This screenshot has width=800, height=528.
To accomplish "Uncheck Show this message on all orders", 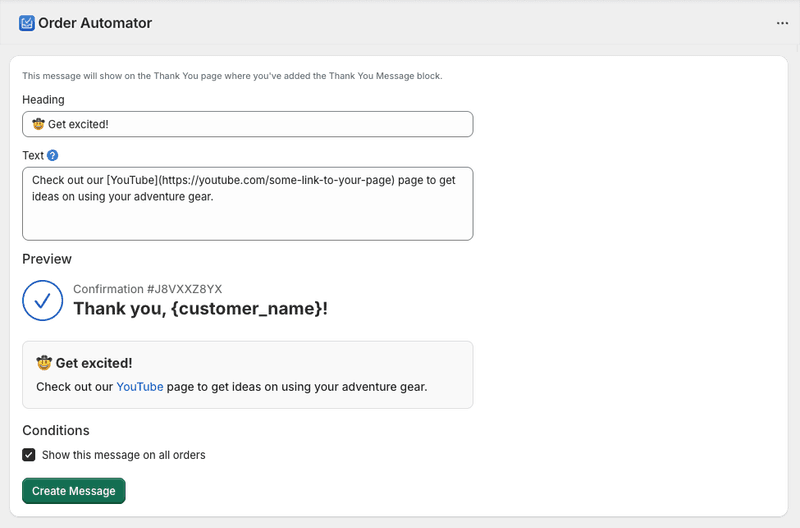I will pos(29,455).
